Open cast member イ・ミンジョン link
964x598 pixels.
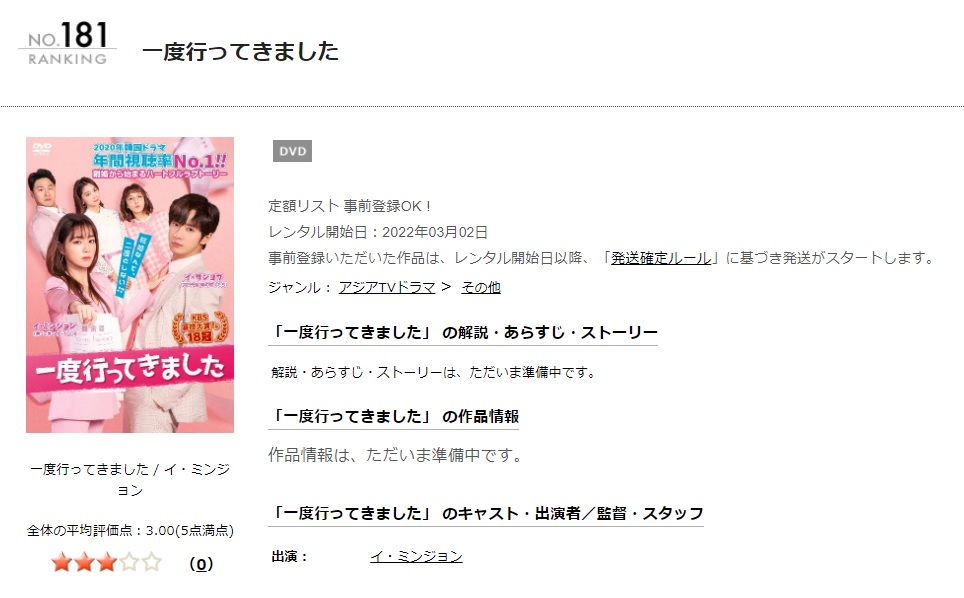[416, 557]
